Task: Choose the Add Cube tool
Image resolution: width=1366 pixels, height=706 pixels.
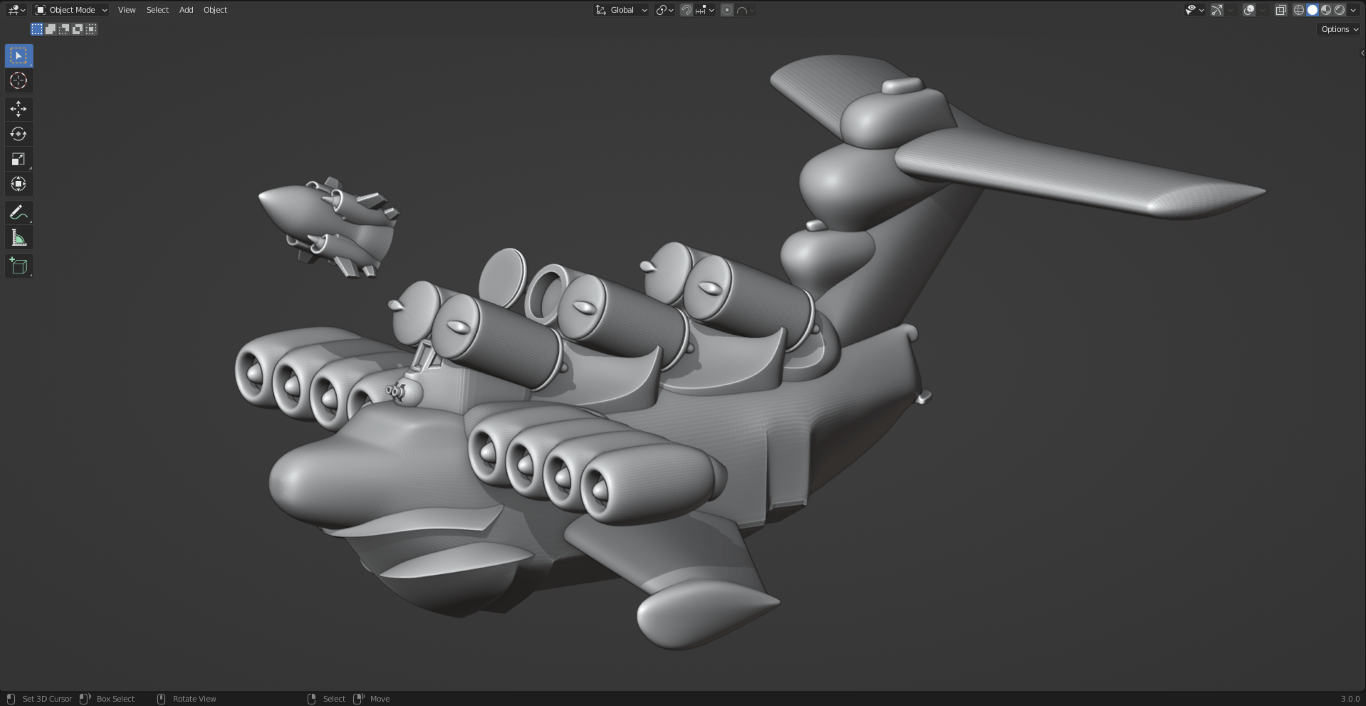Action: pos(18,266)
